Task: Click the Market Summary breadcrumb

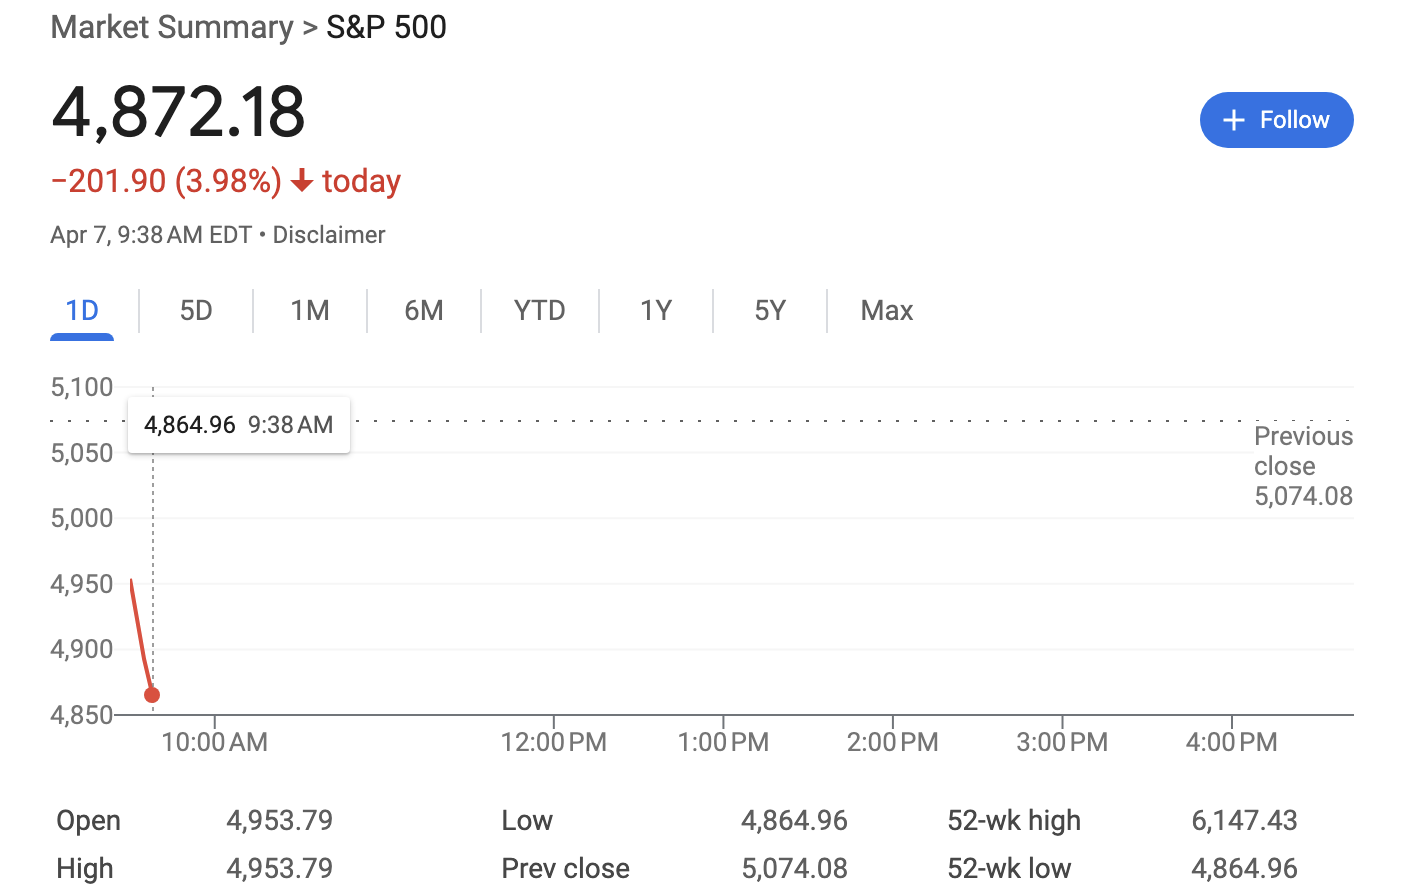Action: click(x=172, y=27)
